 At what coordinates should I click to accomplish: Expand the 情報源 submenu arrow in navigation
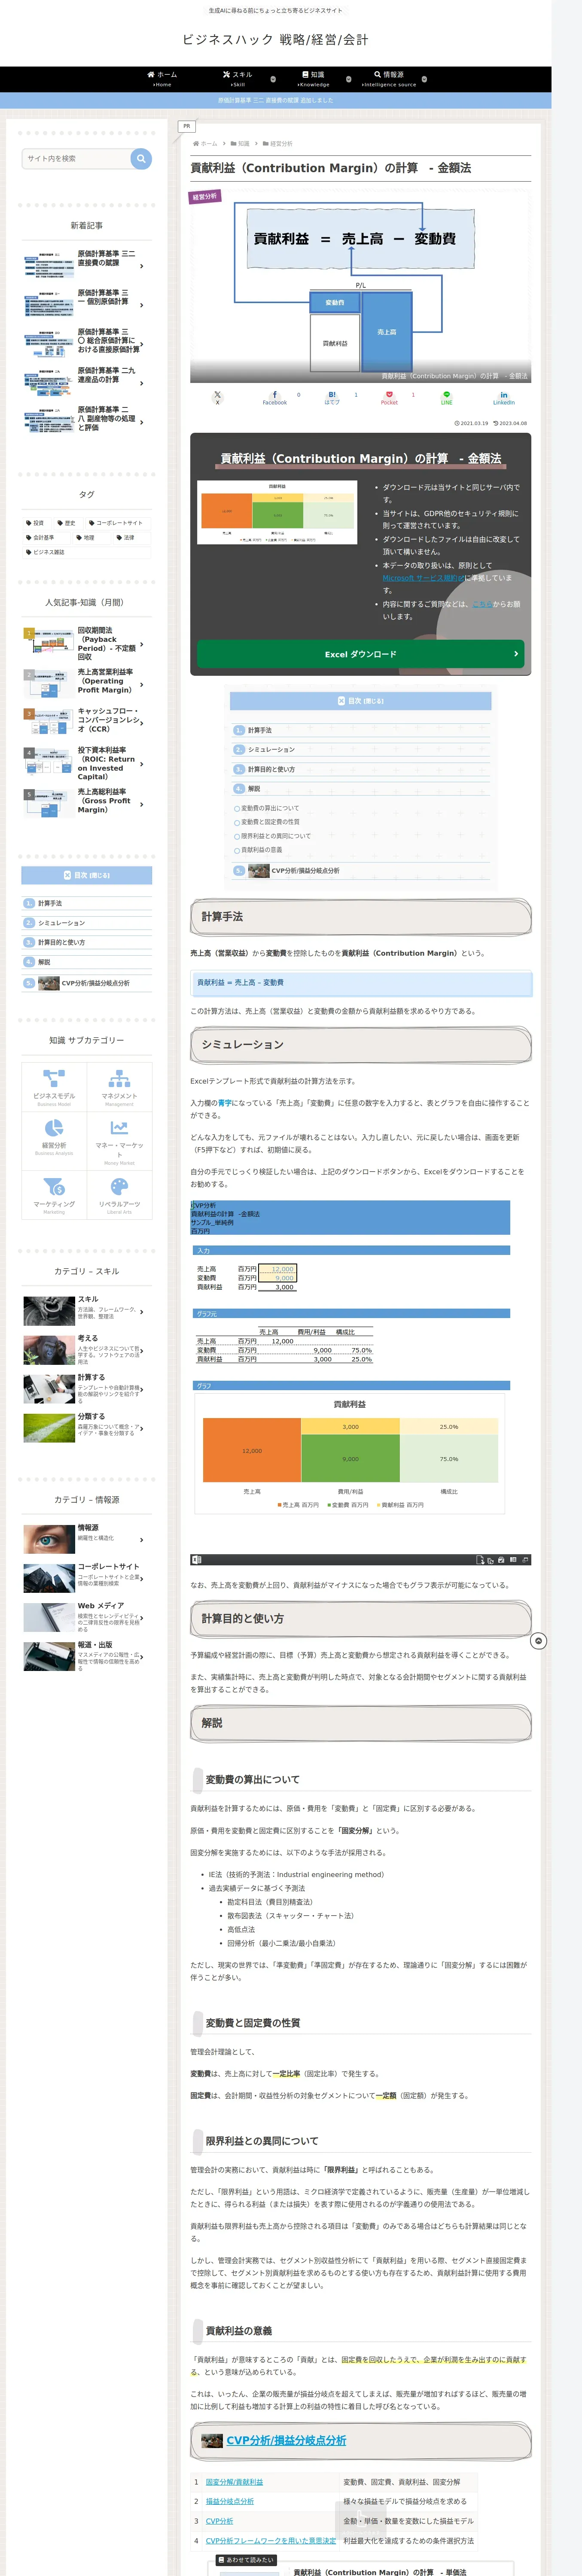pyautogui.click(x=424, y=79)
